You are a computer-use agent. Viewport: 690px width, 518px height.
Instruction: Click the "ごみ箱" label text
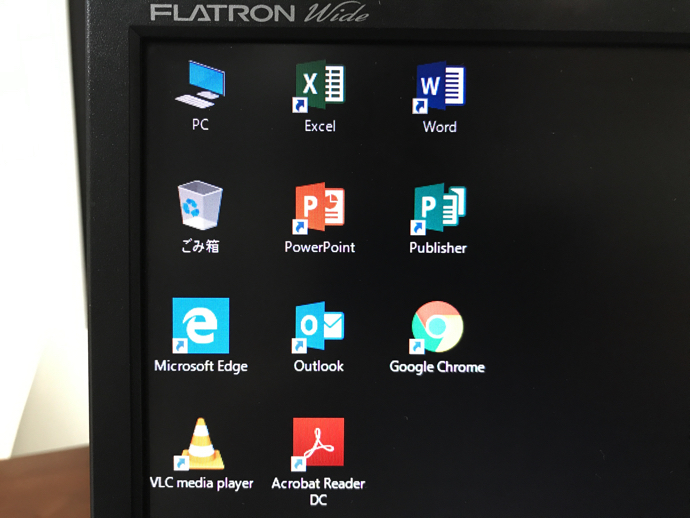[x=200, y=246]
